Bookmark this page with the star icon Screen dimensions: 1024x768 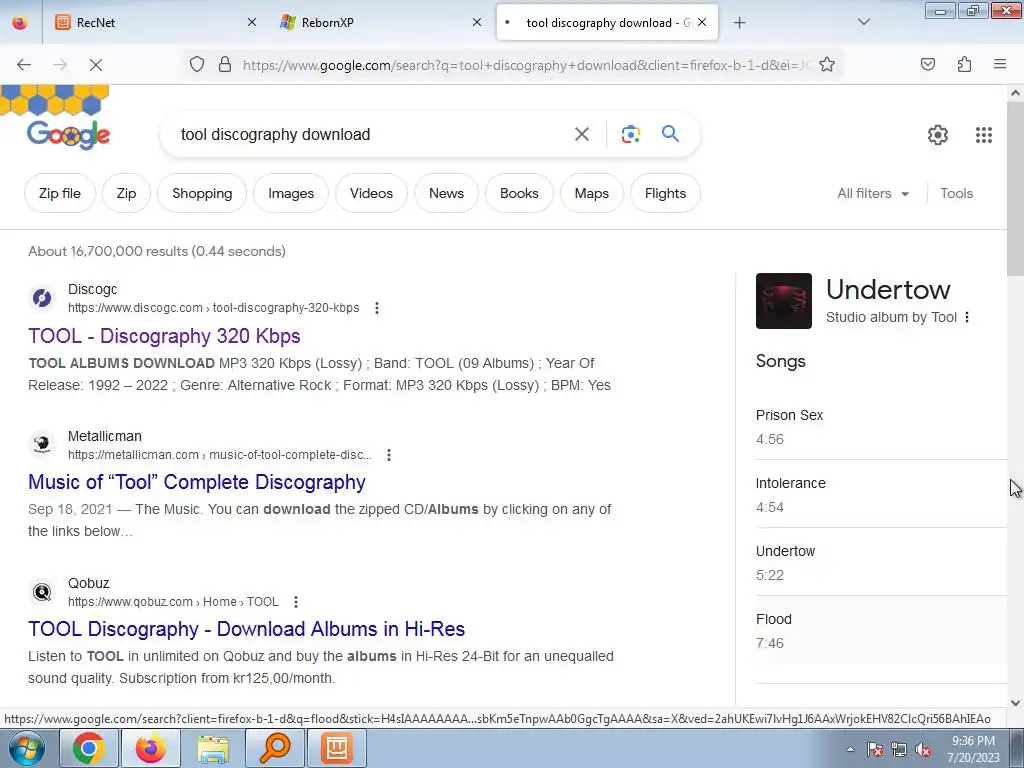click(827, 64)
